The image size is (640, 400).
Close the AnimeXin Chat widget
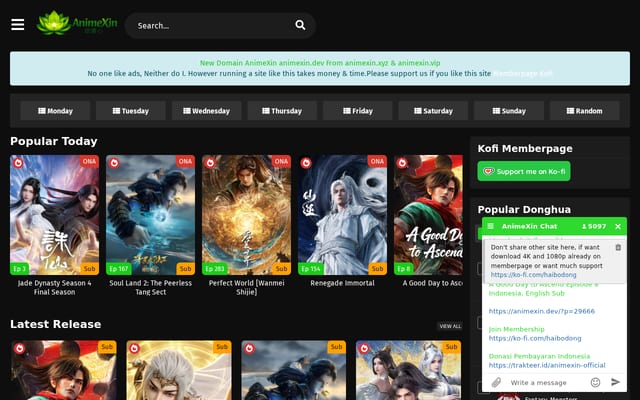(618, 227)
